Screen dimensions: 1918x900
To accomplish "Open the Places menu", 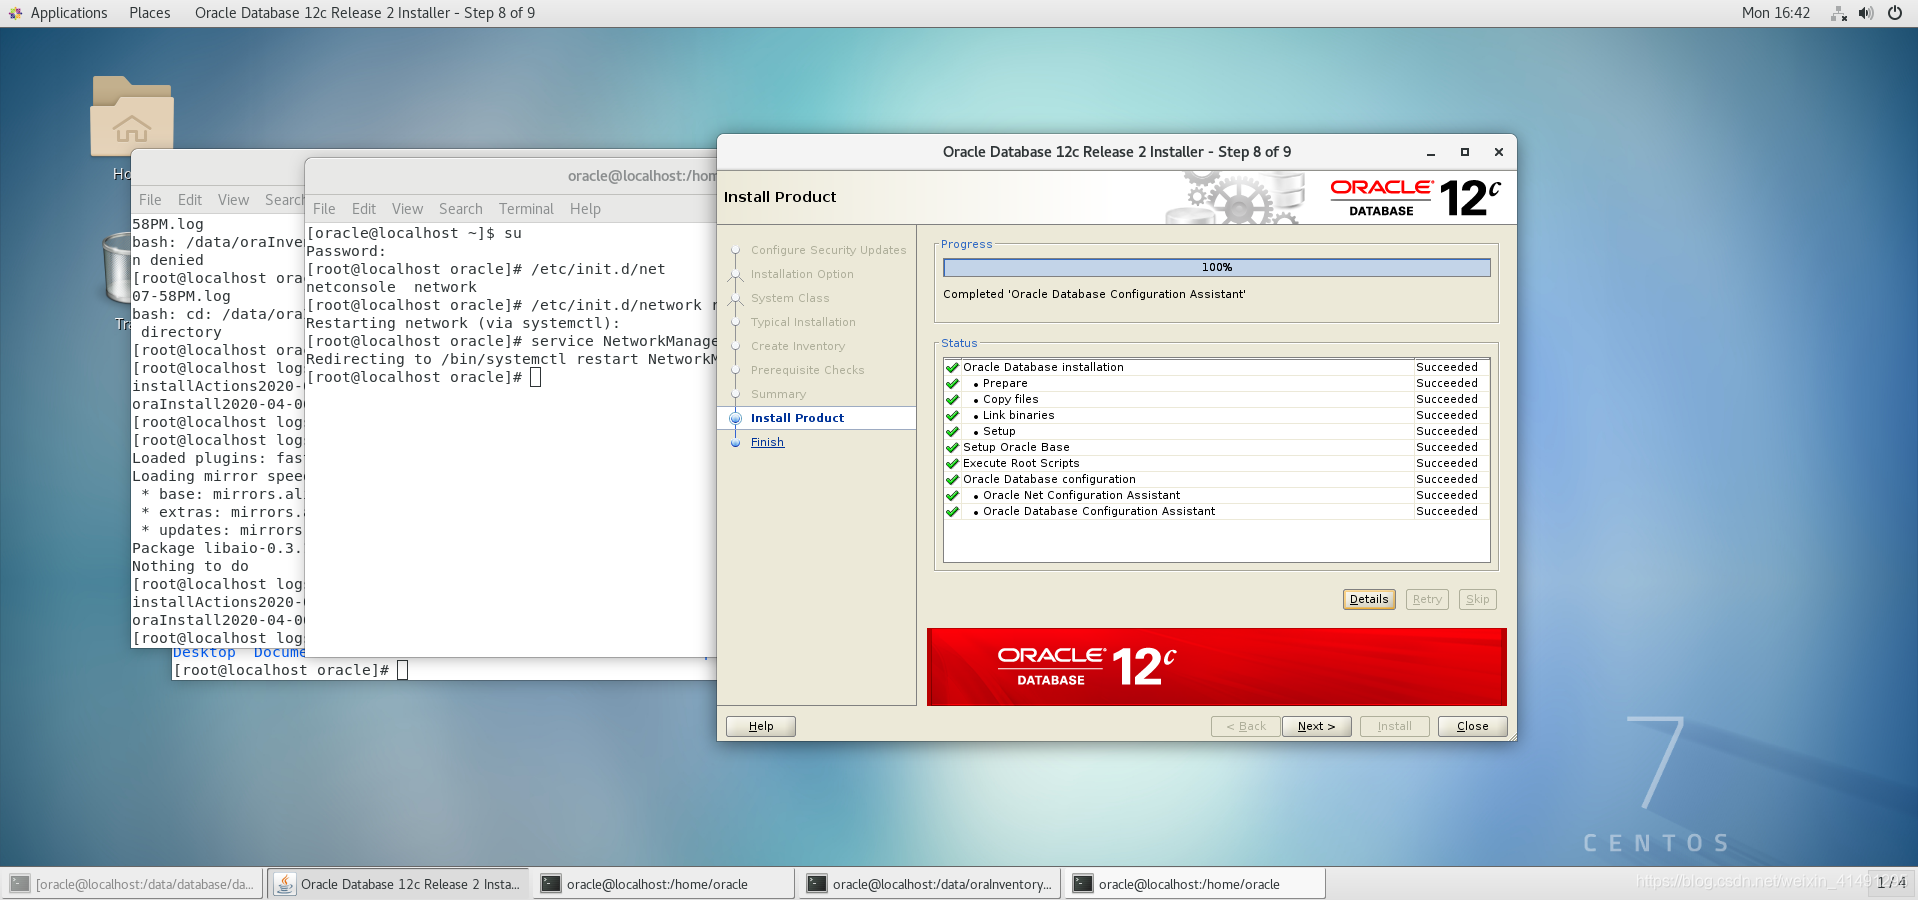I will pos(149,13).
